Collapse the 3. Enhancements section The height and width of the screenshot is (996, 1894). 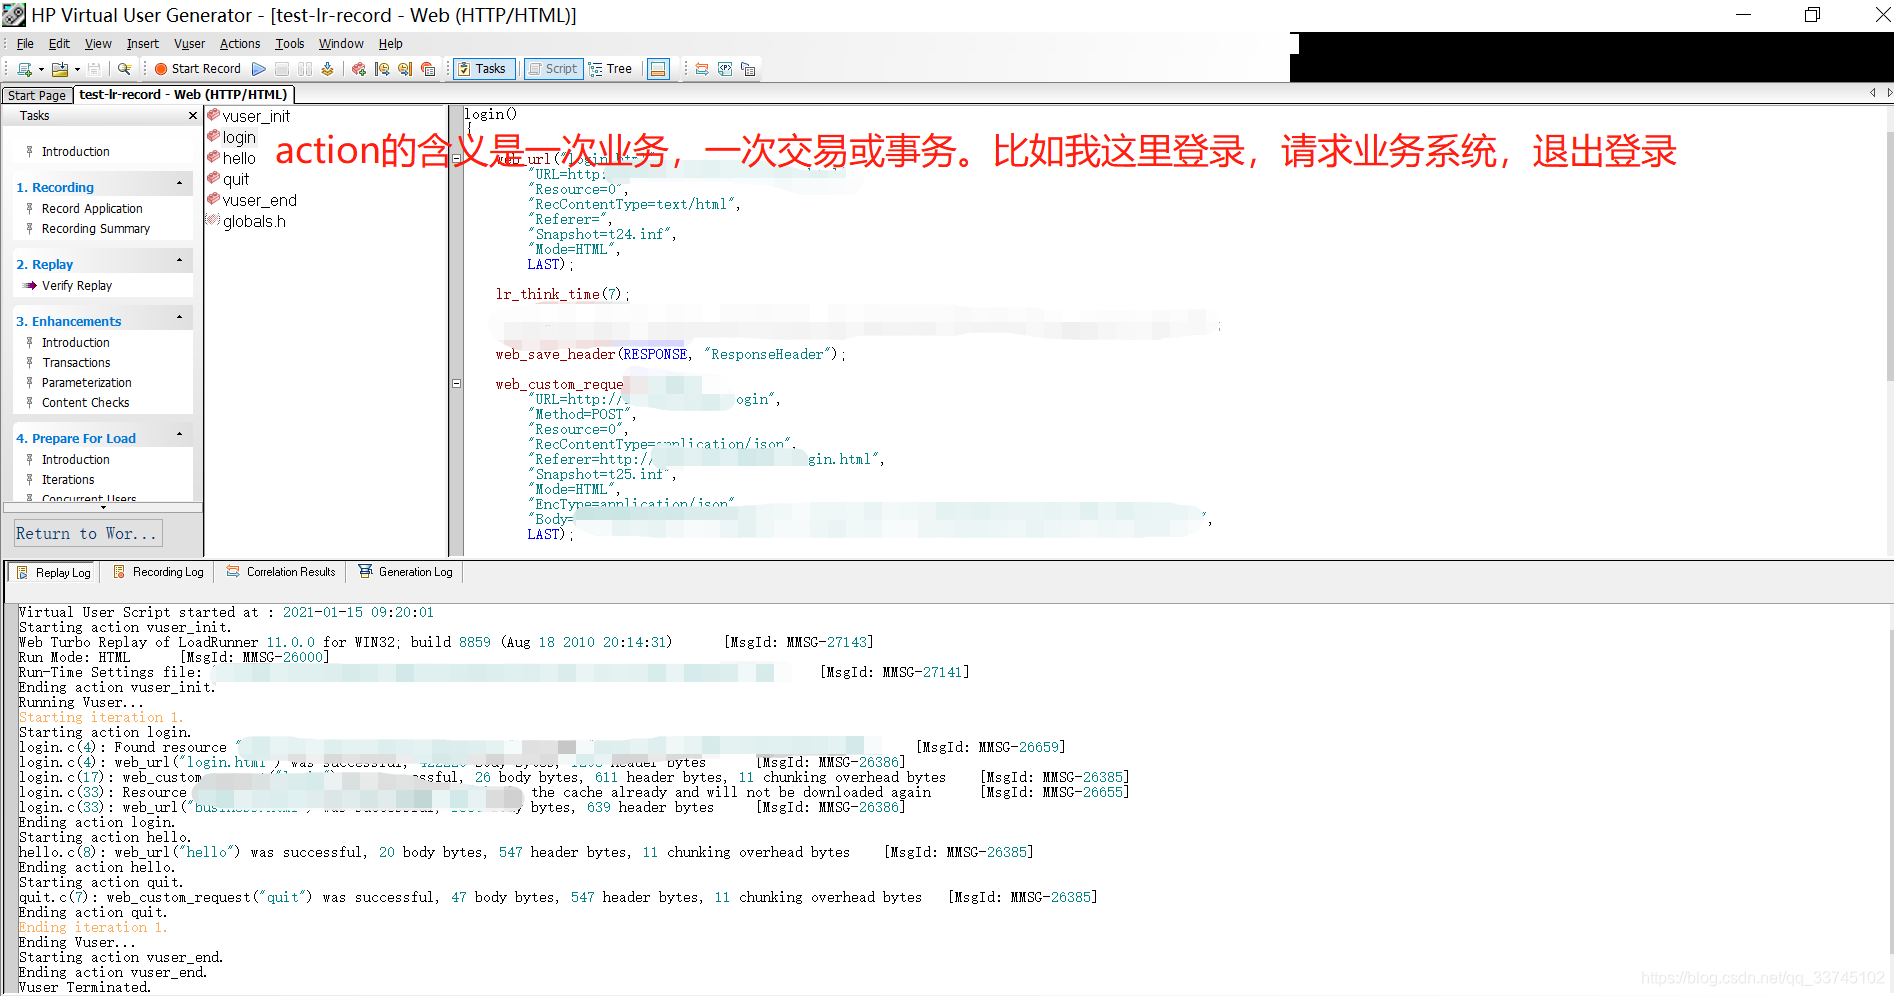tap(180, 317)
